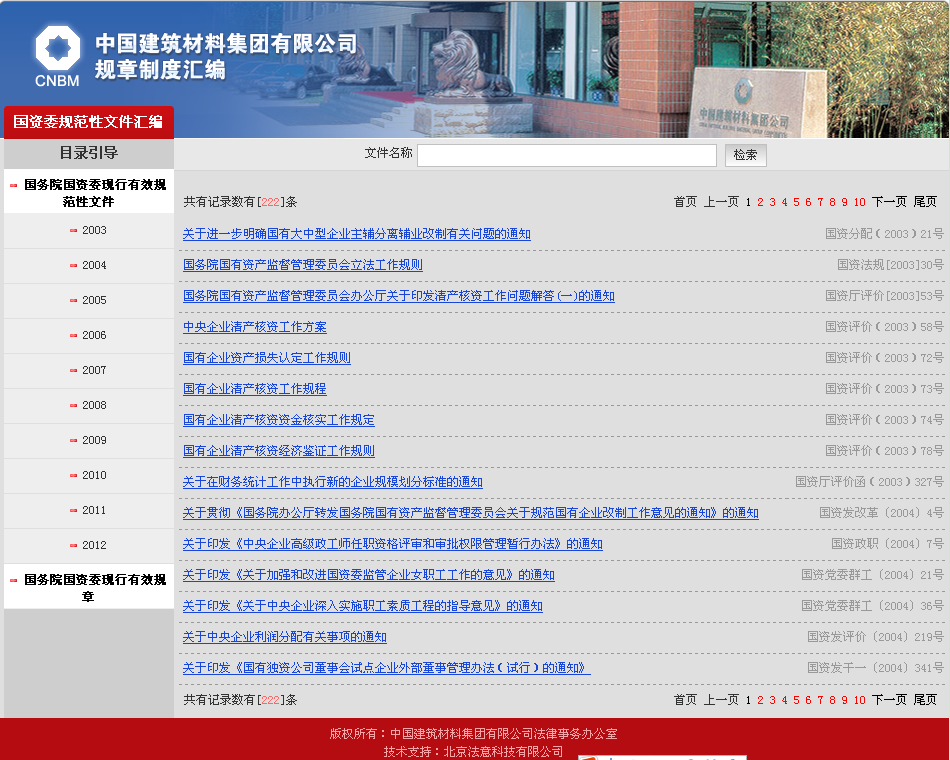Go to 下一页 in bottom pagination
This screenshot has width=950, height=760.
coord(889,700)
